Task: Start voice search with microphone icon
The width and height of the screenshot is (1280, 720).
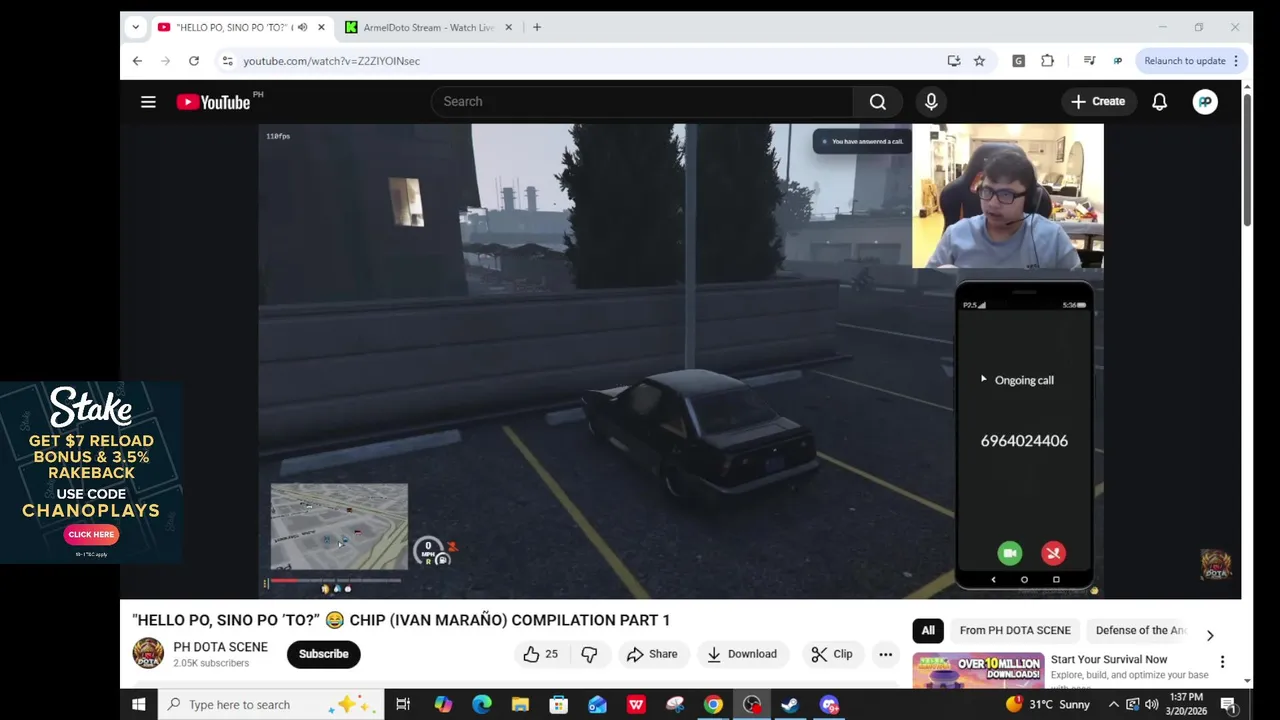Action: click(931, 101)
